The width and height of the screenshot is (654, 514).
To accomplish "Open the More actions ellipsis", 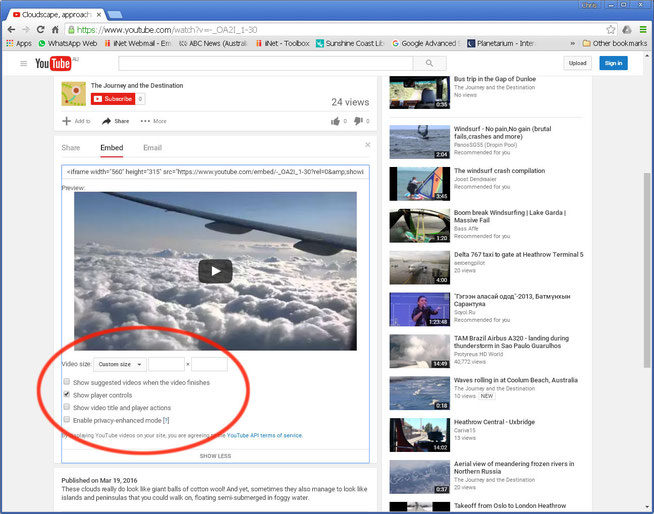I will (153, 121).
